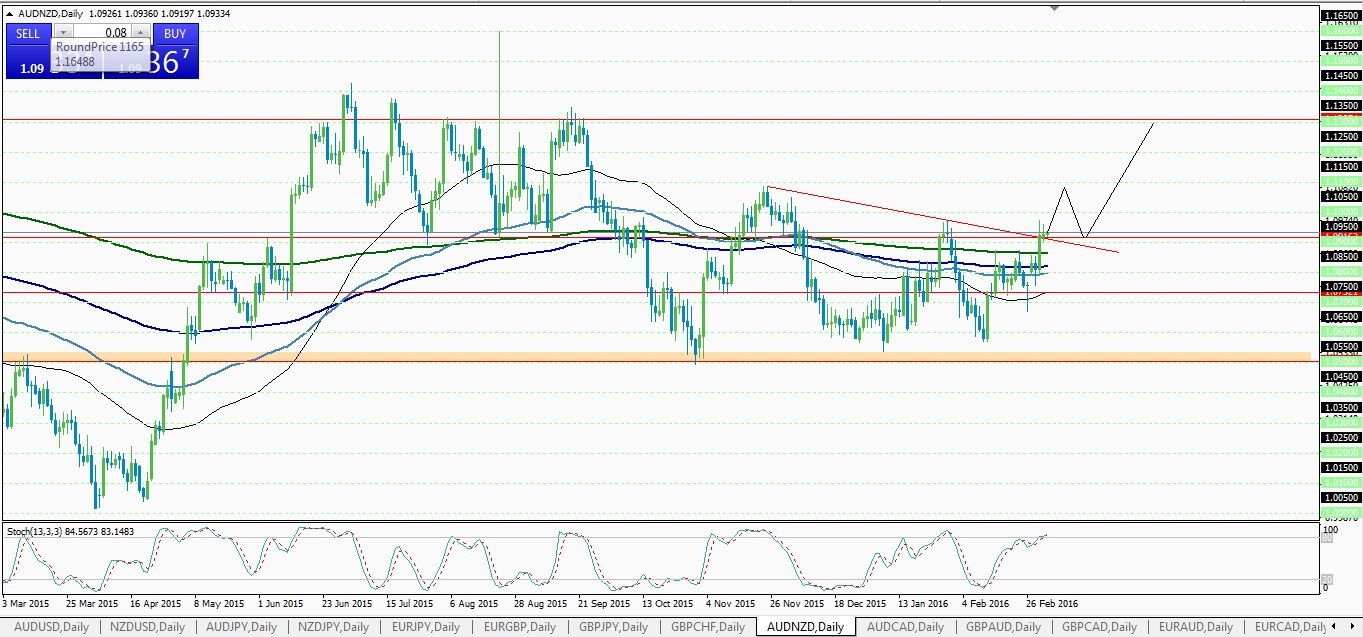The width and height of the screenshot is (1363, 637).
Task: Switch to the EURAUD,Daily chart tab
Action: click(x=1194, y=627)
